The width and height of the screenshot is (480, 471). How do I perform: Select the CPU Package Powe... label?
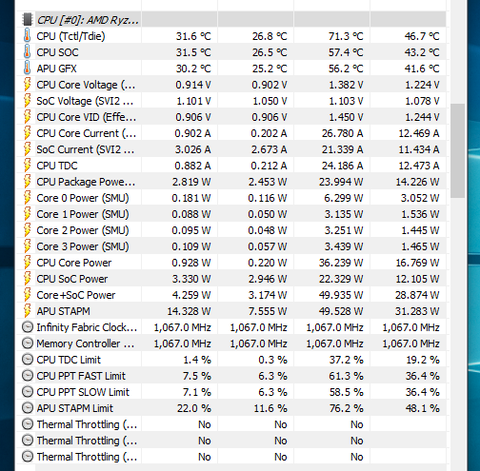[86, 182]
